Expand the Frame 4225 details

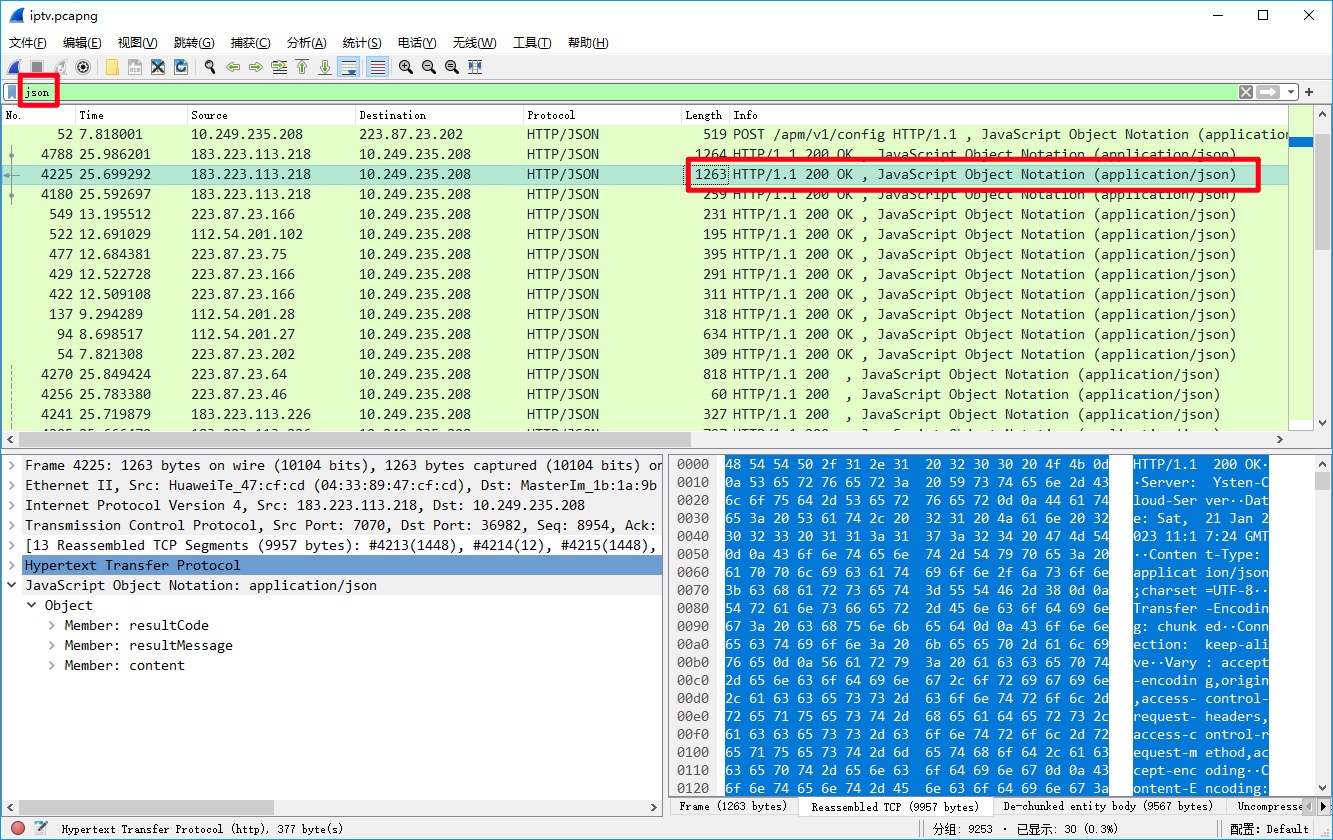(x=12, y=465)
